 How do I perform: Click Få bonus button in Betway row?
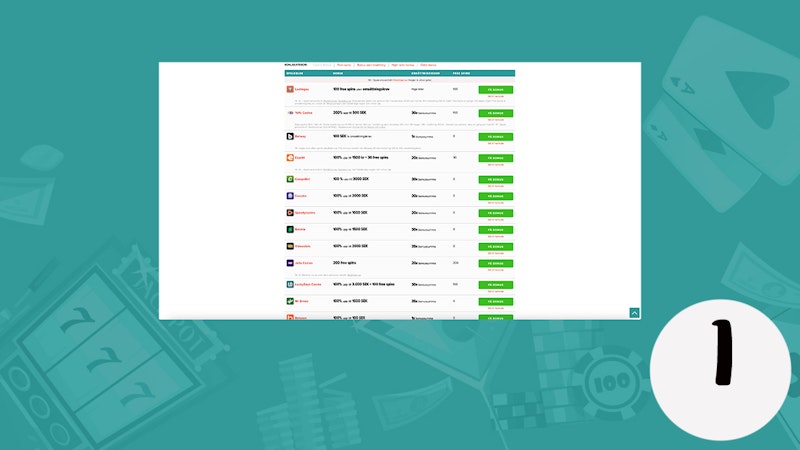coord(495,136)
